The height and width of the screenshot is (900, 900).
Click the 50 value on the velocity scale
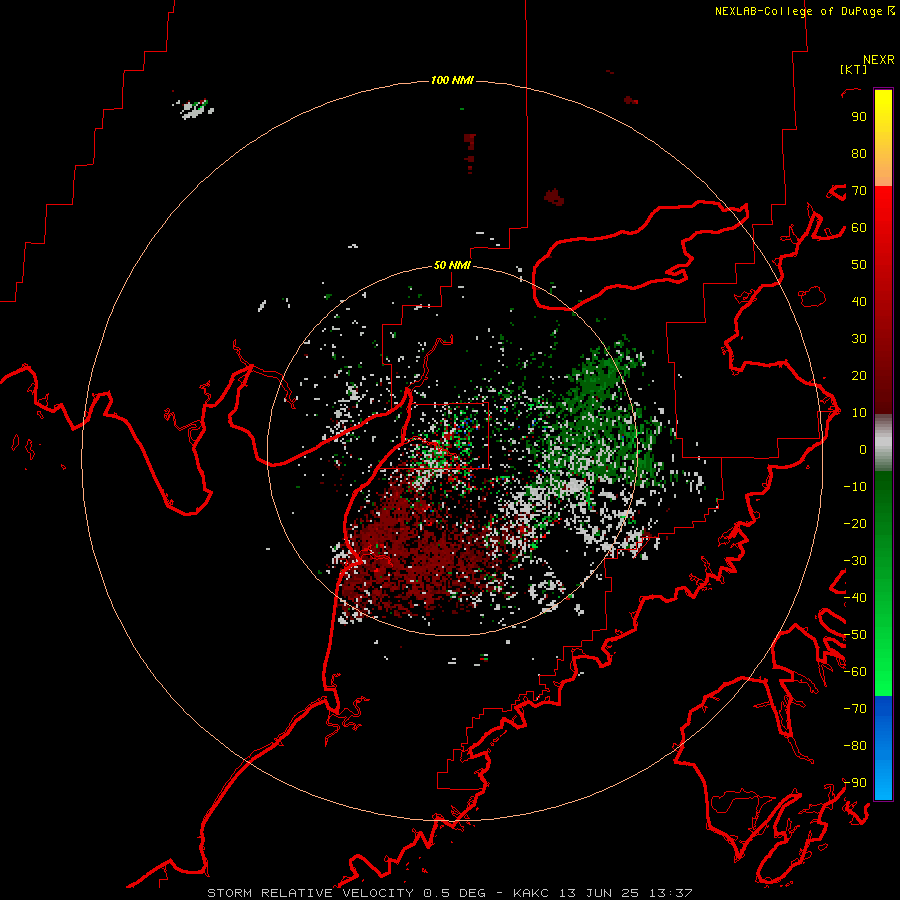859,265
